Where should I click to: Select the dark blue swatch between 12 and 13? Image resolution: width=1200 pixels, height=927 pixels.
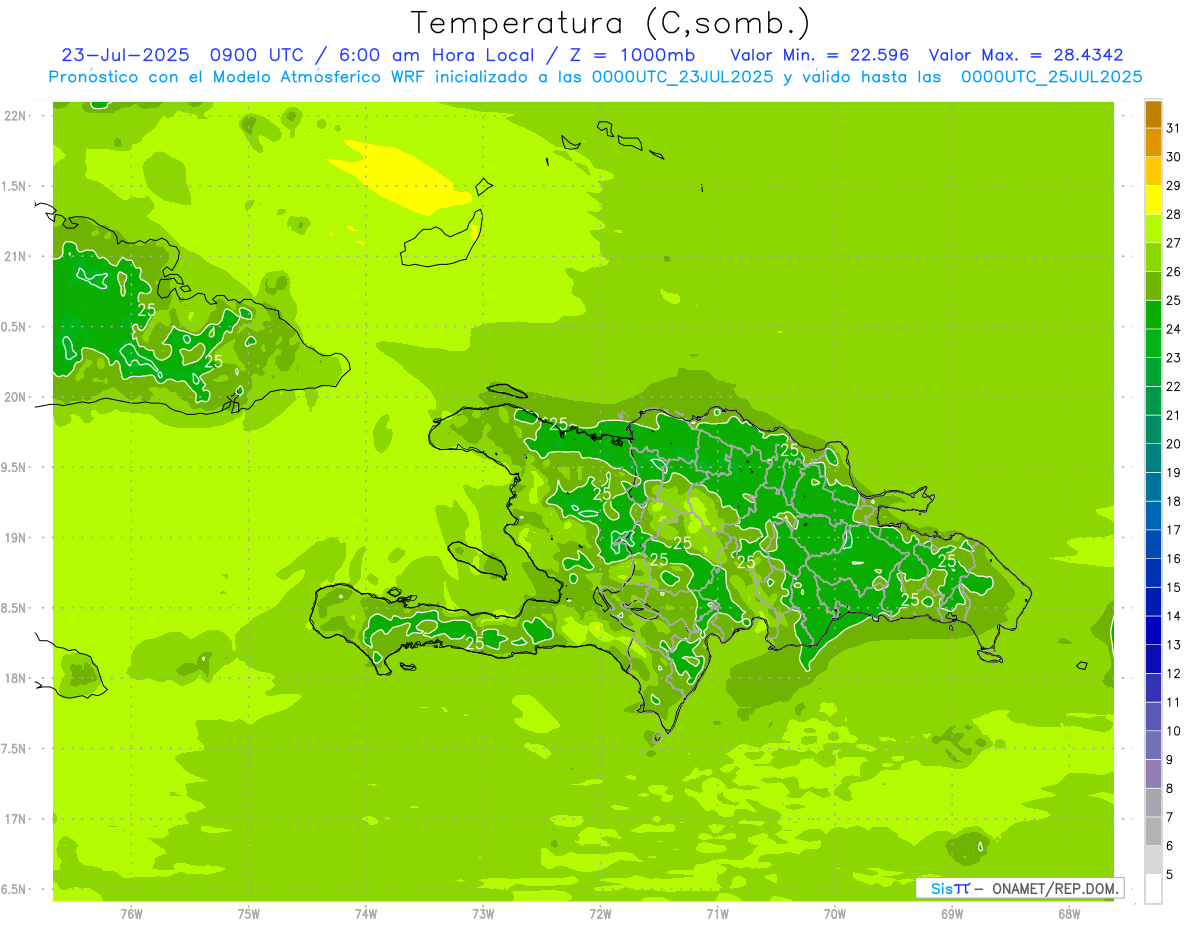point(1153,659)
